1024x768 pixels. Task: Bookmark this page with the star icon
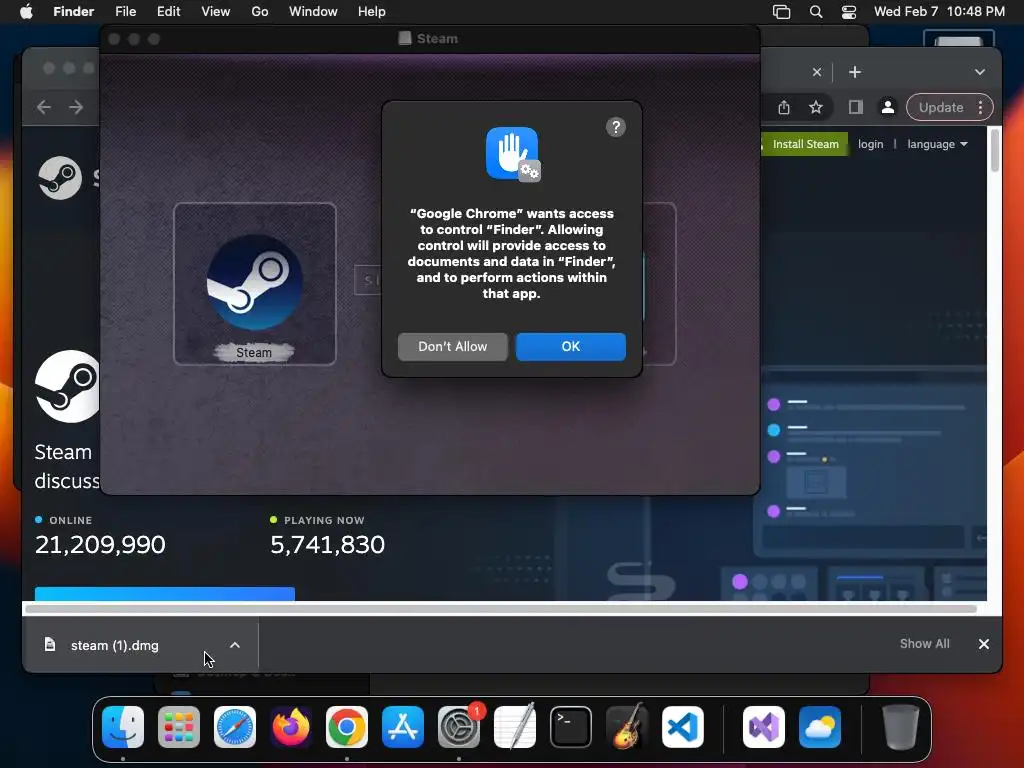(x=816, y=107)
